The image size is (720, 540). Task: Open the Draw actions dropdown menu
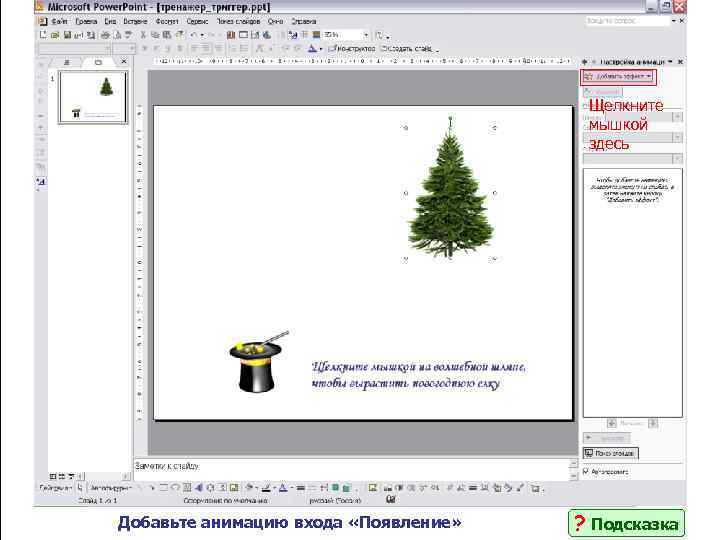(x=55, y=488)
